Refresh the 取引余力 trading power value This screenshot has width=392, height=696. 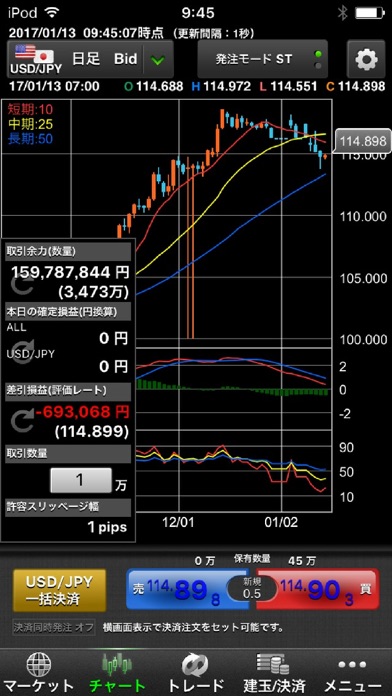21,287
